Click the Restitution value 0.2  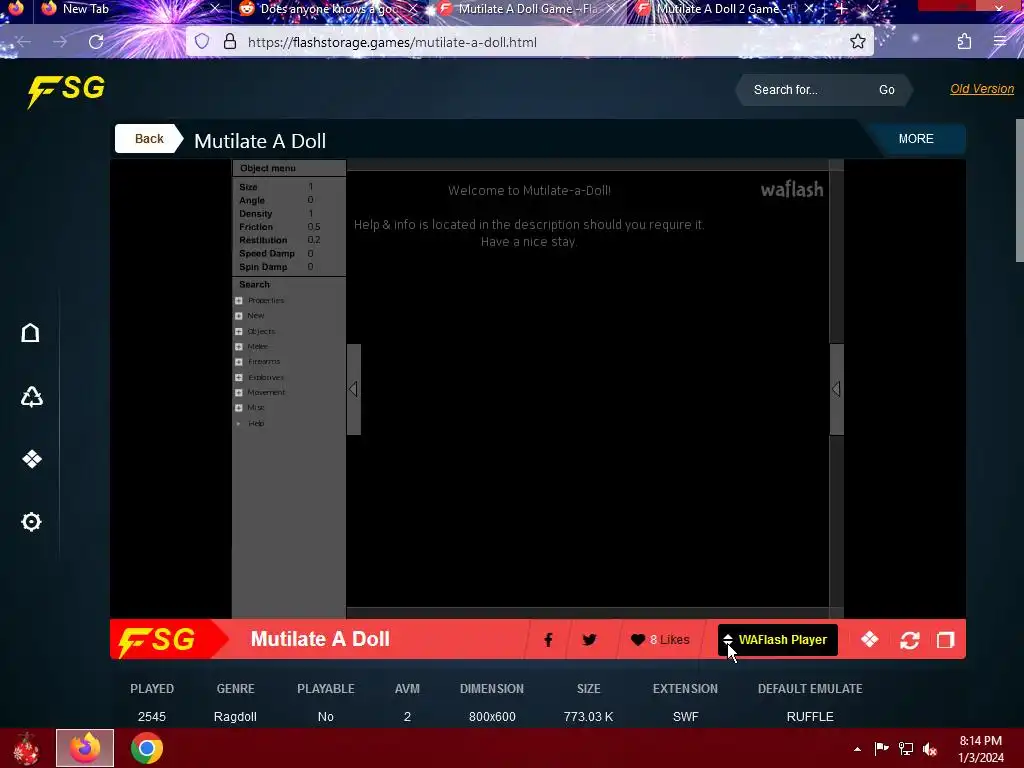click(313, 240)
